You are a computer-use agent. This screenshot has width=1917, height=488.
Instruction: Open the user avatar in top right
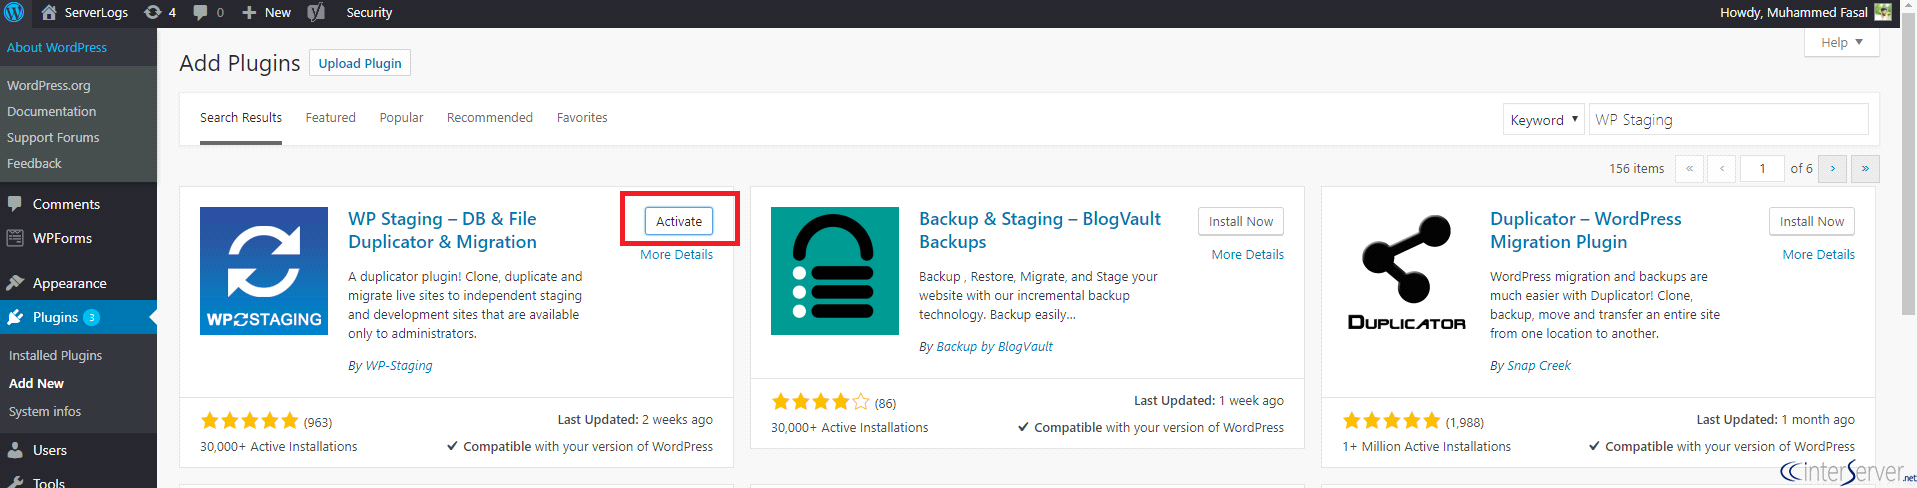[x=1883, y=12]
